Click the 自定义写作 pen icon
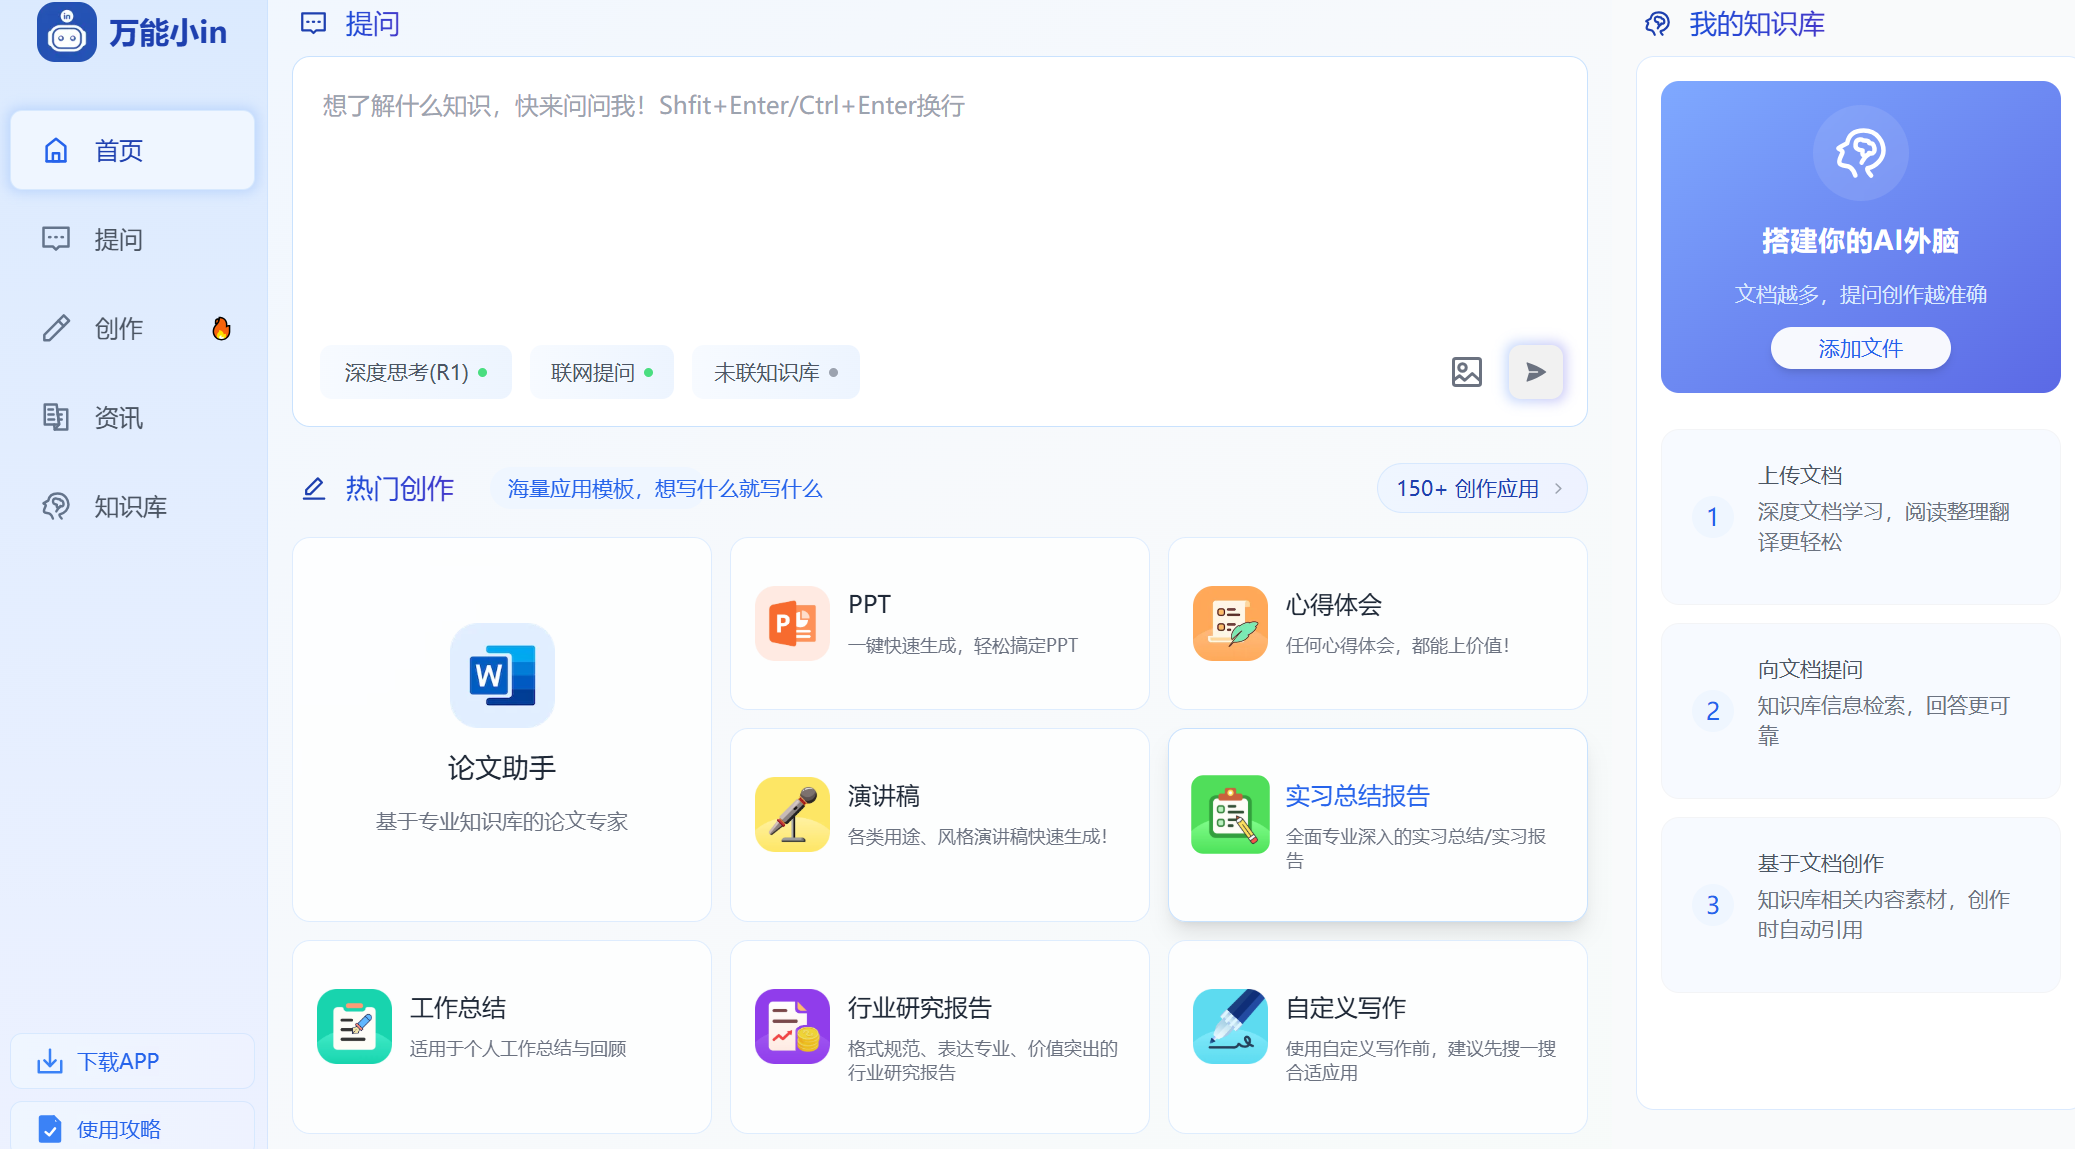Viewport: 2075px width, 1149px height. click(x=1230, y=1026)
